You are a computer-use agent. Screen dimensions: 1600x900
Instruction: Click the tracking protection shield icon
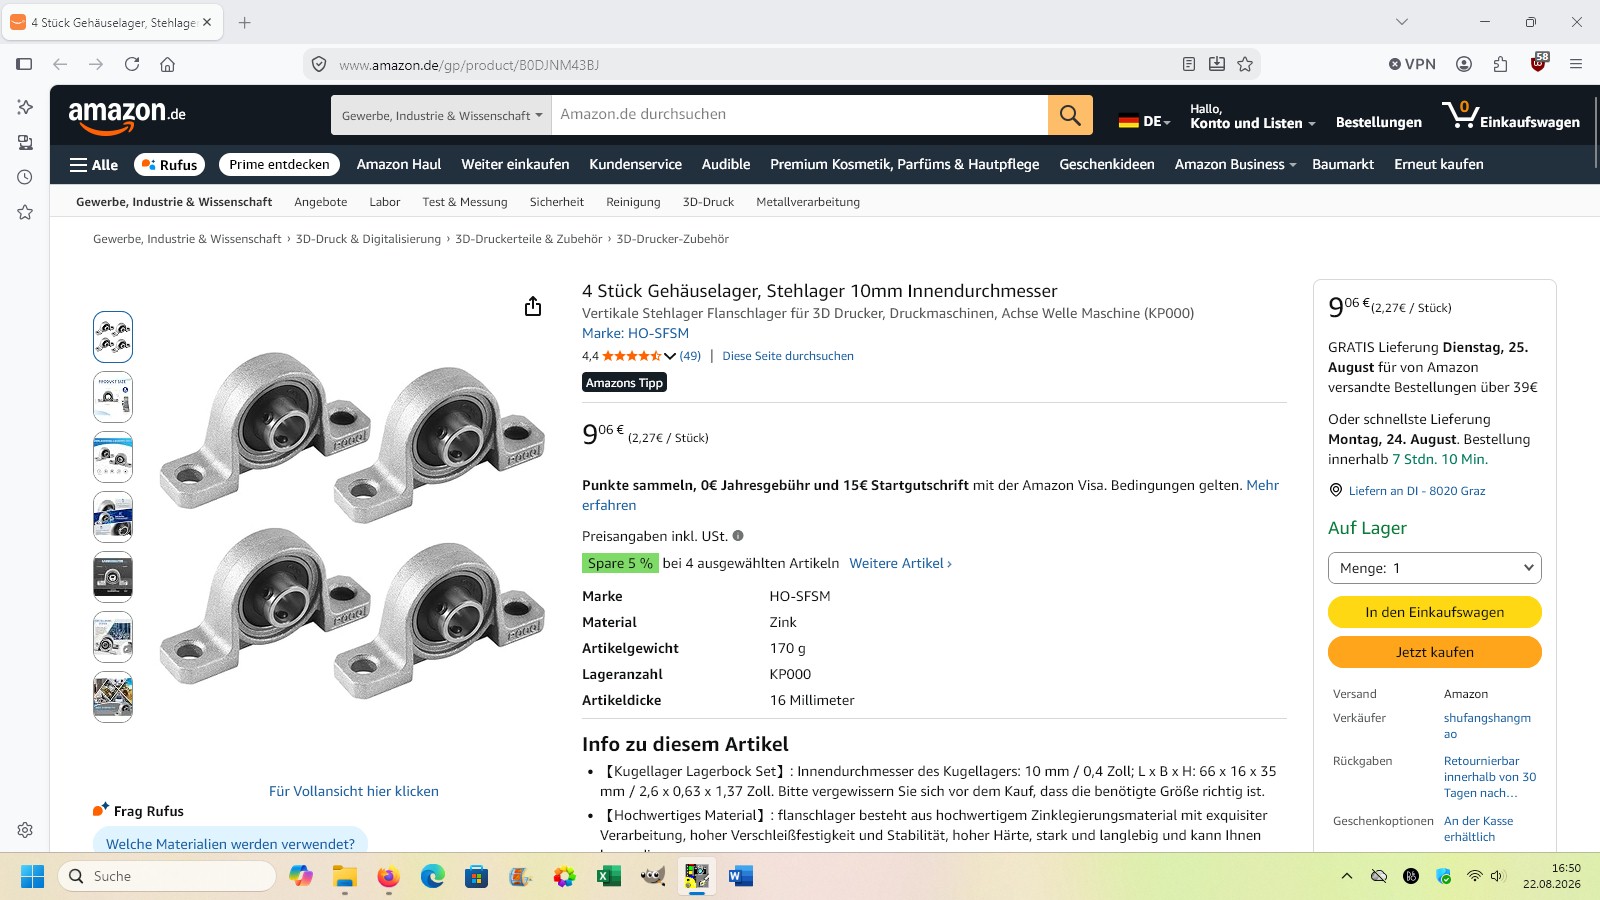[319, 64]
